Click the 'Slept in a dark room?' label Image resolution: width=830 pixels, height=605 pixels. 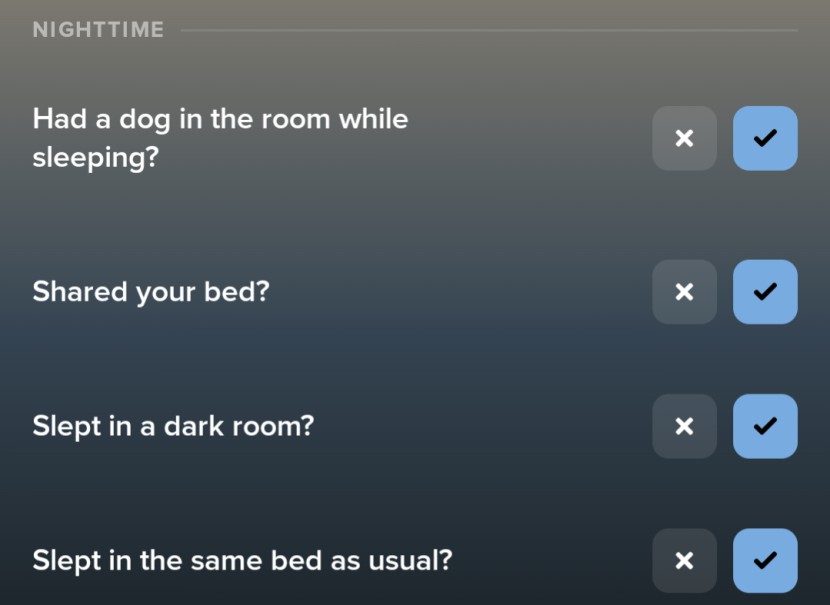tap(173, 426)
